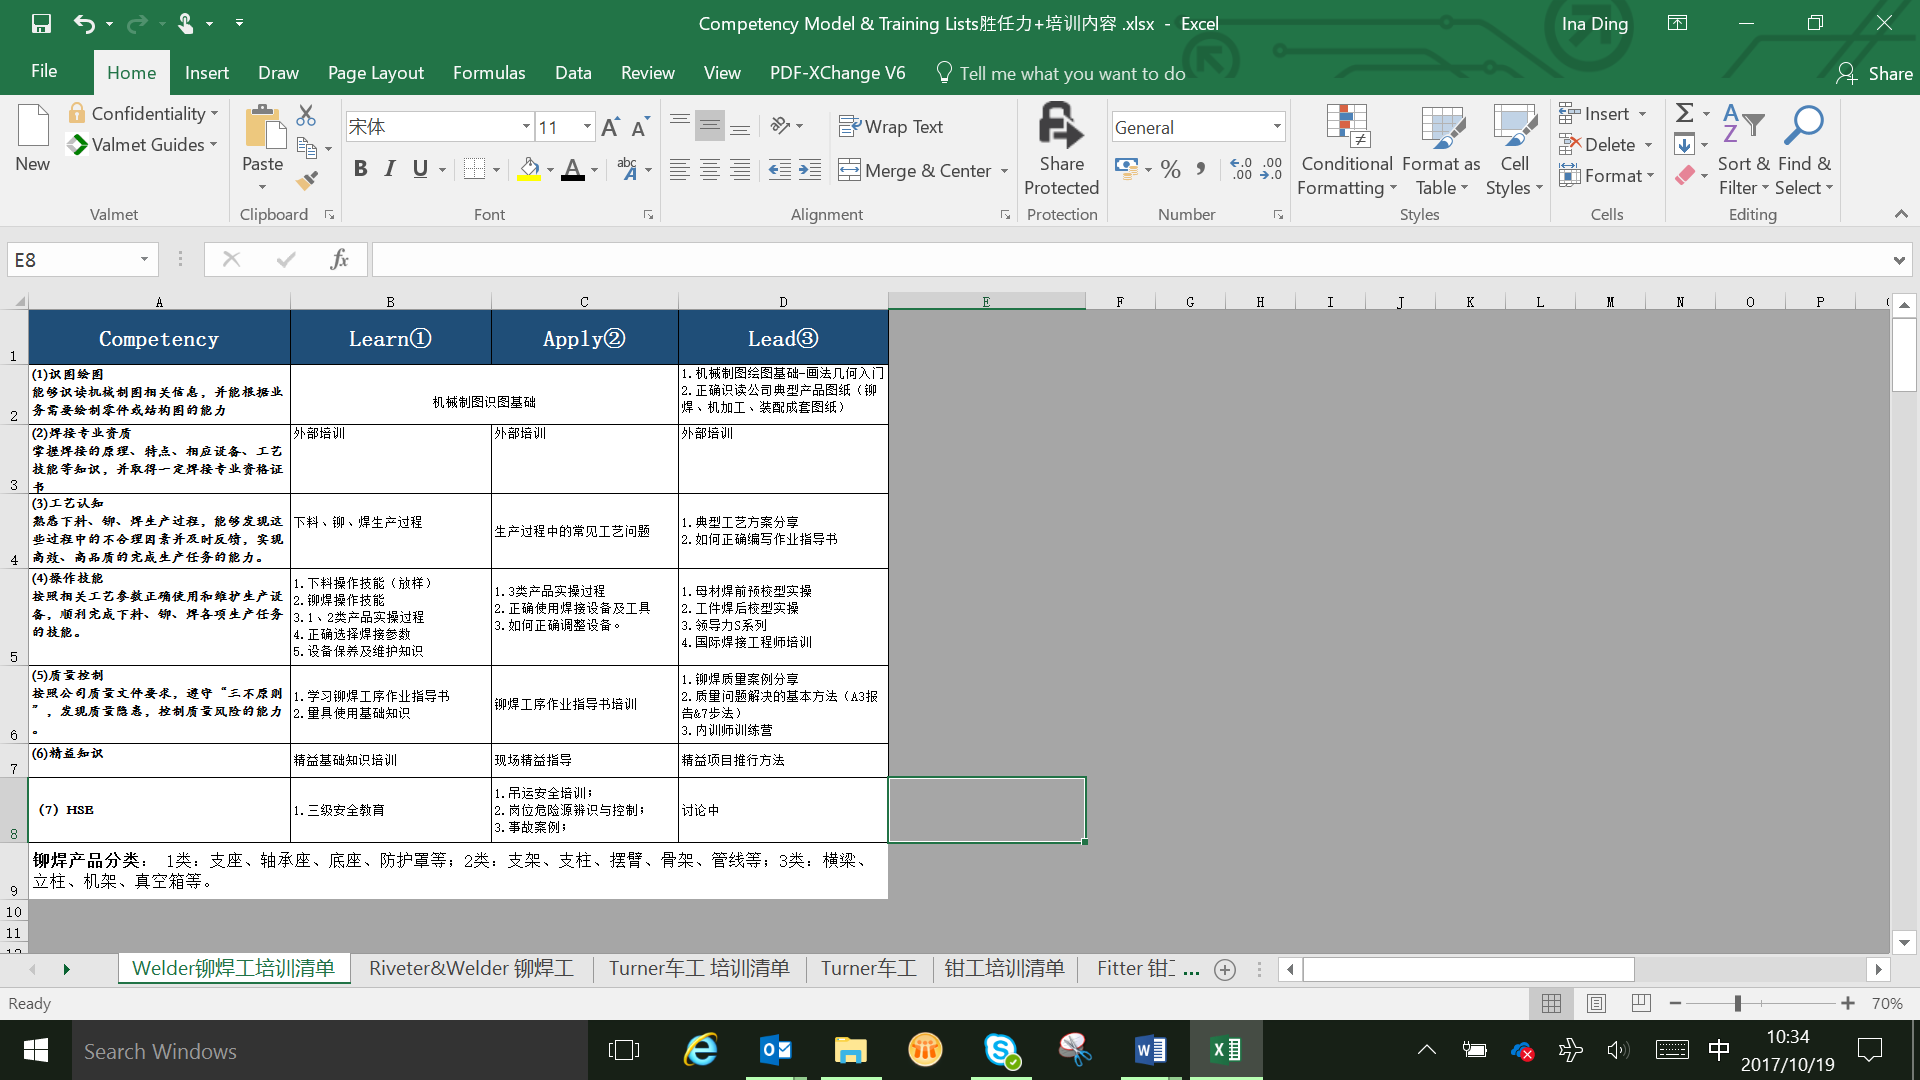
Task: Click the Paste button
Action: (263, 146)
